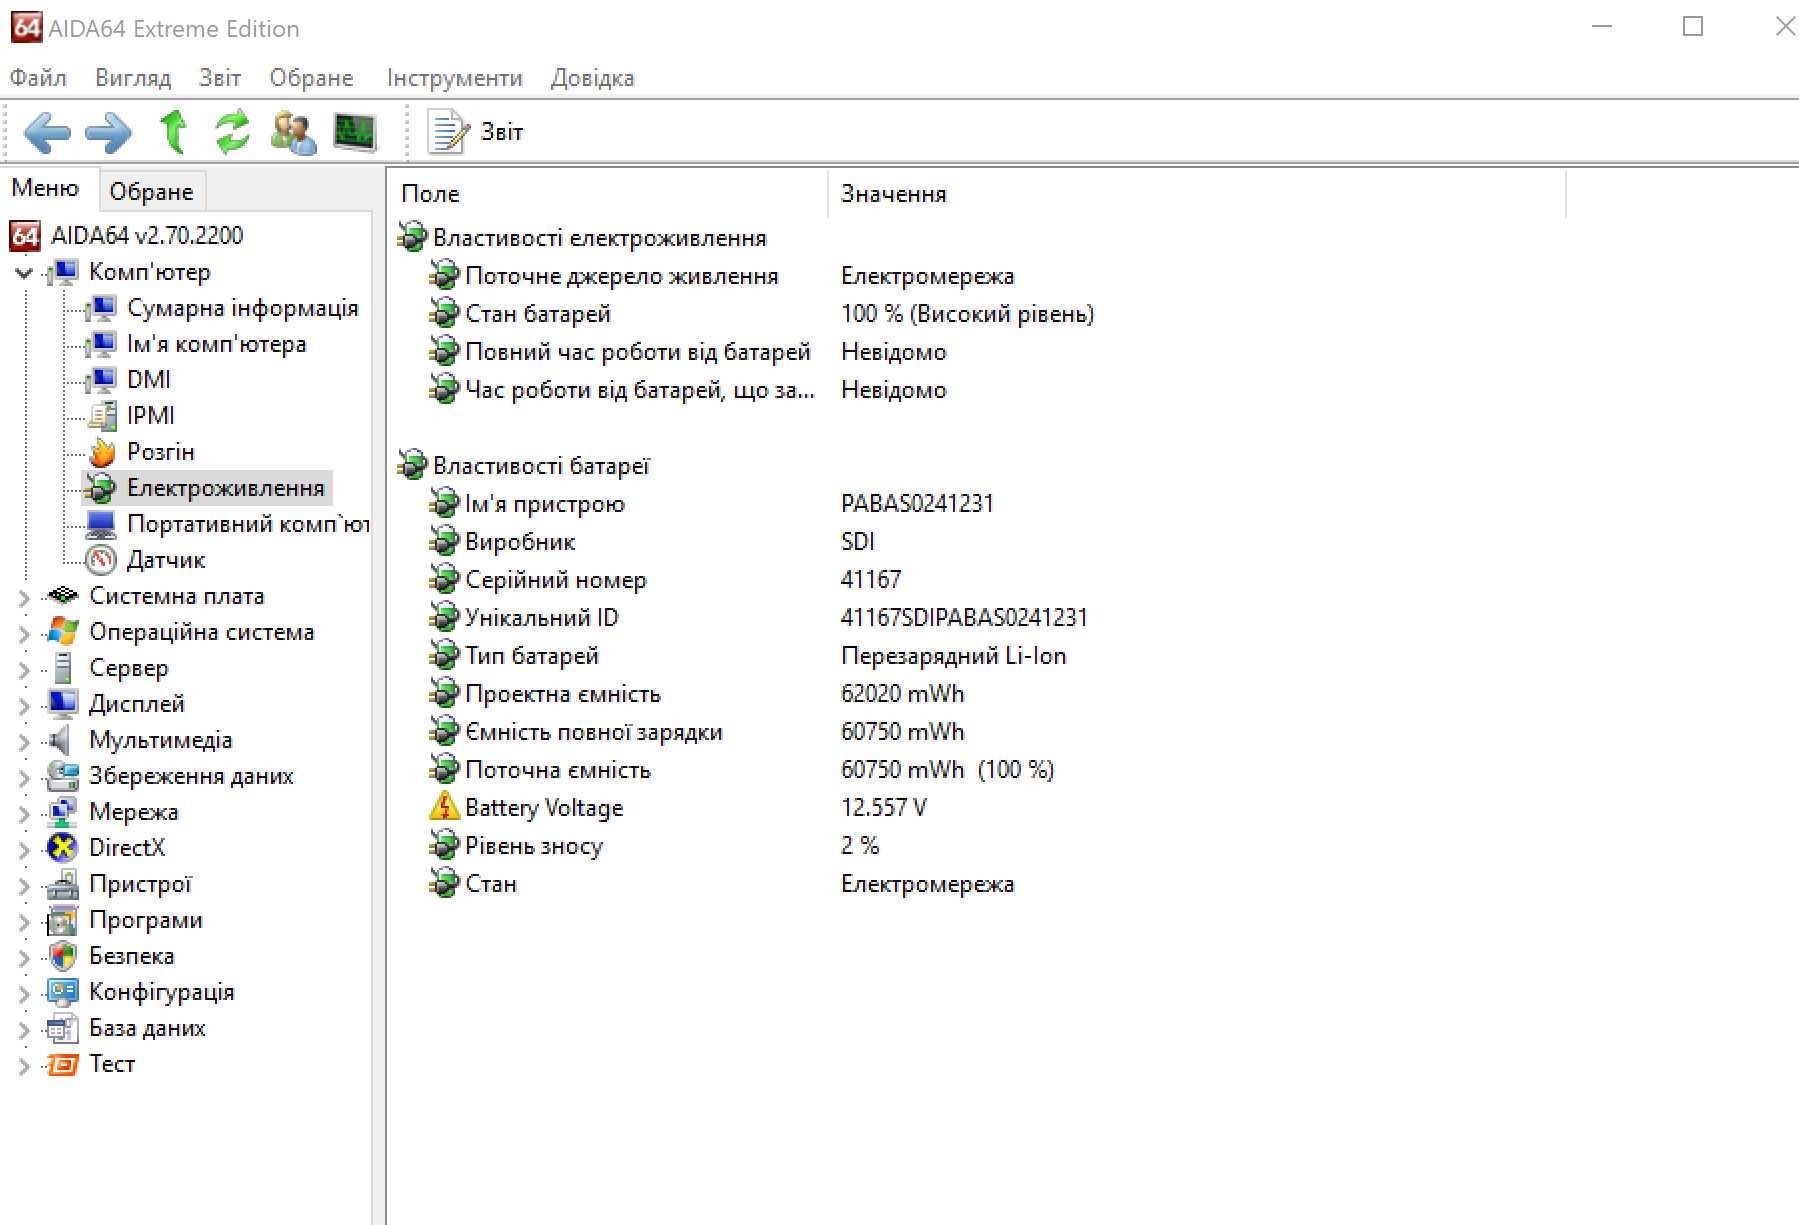
Task: Click the Мультимедіа speaker icon
Action: pos(62,740)
